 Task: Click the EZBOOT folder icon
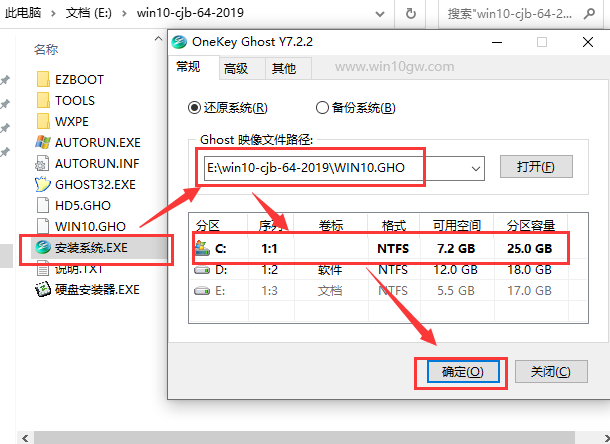(x=43, y=79)
